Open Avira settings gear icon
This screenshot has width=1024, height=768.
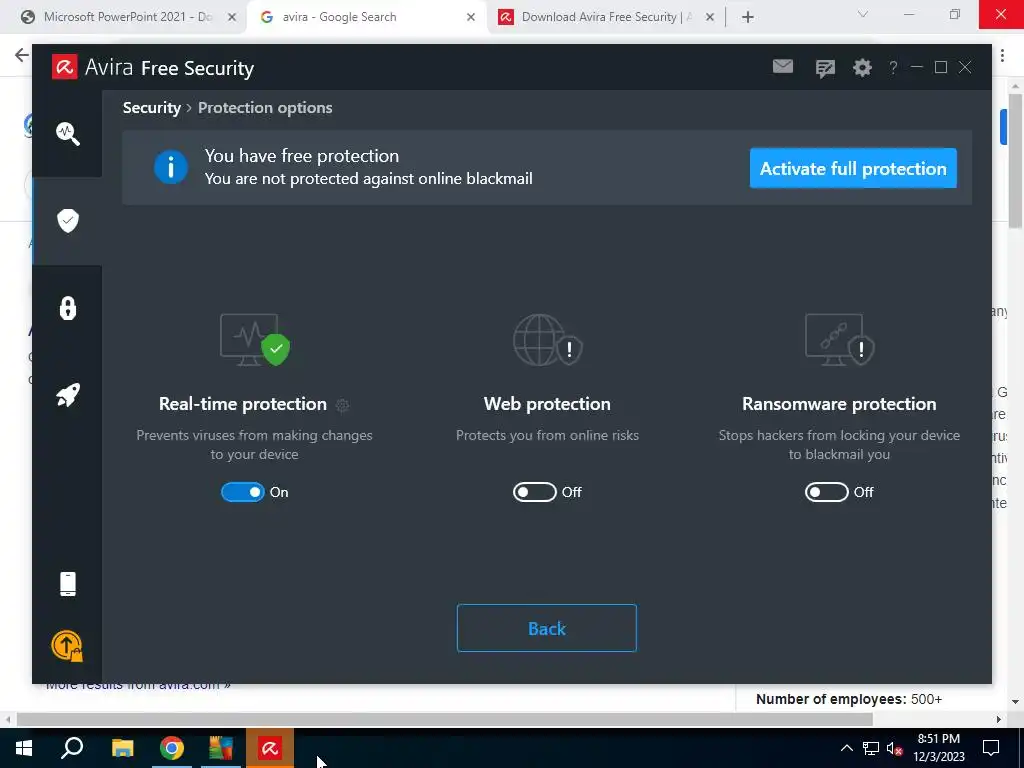coord(862,67)
